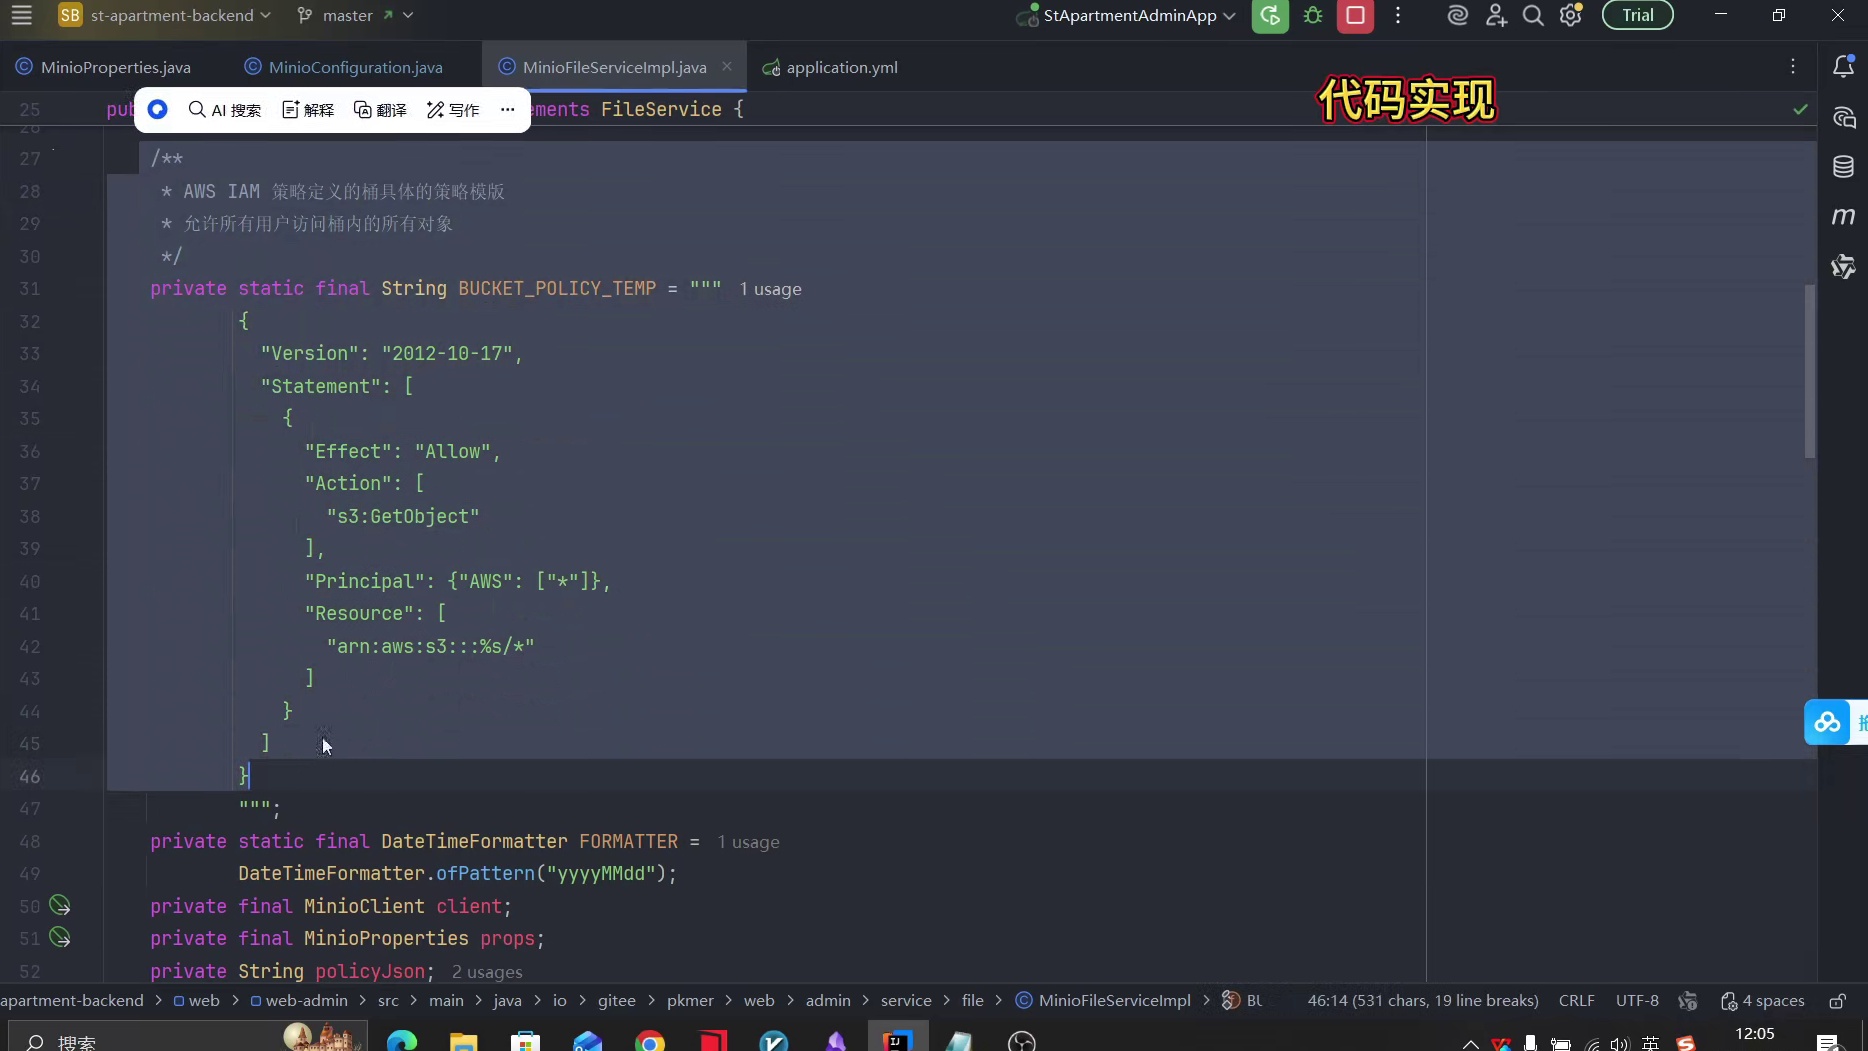This screenshot has width=1868, height=1051.
Task: Click the Debug bug icon in the toolbar
Action: (x=1313, y=15)
